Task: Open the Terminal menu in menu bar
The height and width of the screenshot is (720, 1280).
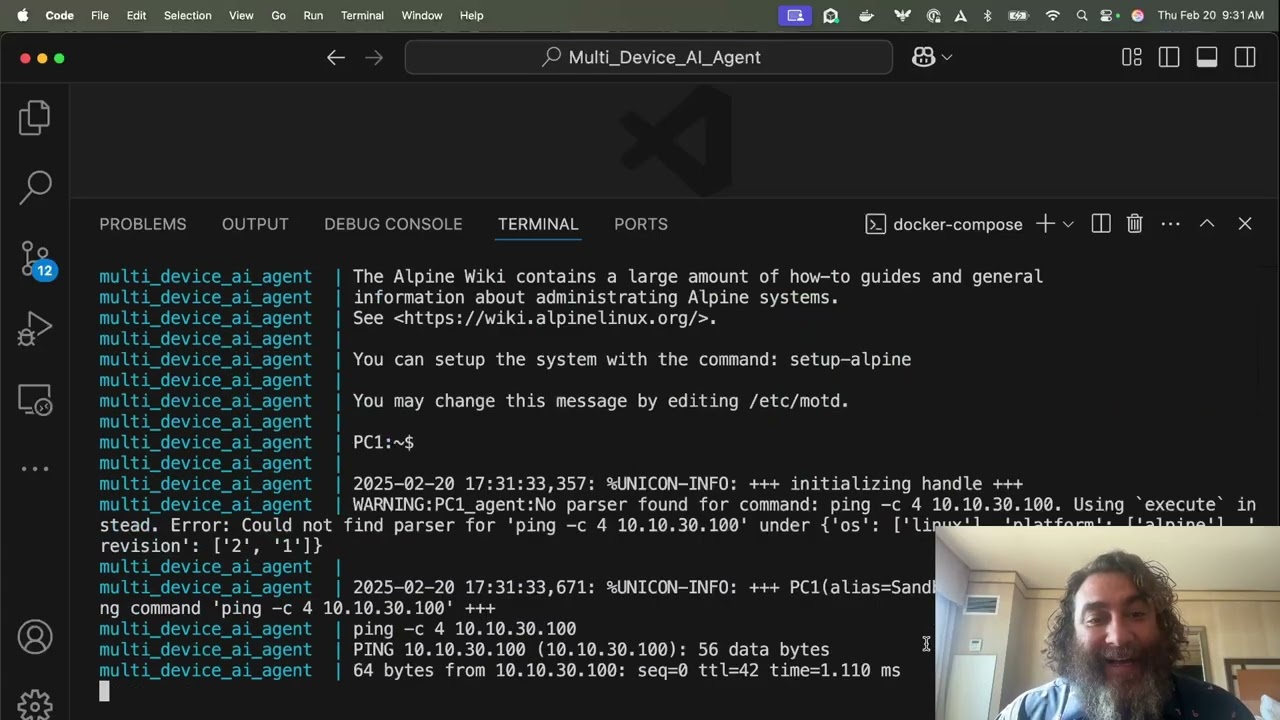Action: coord(362,15)
